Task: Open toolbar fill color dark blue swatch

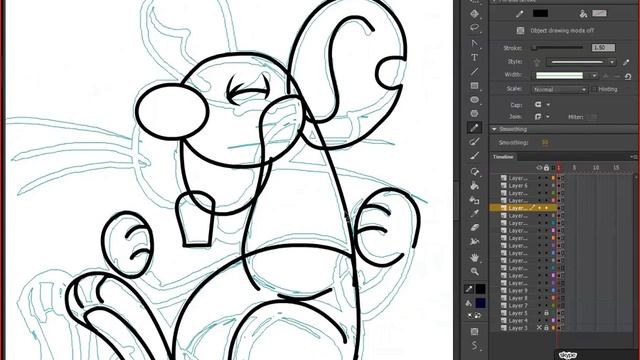Action: (x=480, y=303)
